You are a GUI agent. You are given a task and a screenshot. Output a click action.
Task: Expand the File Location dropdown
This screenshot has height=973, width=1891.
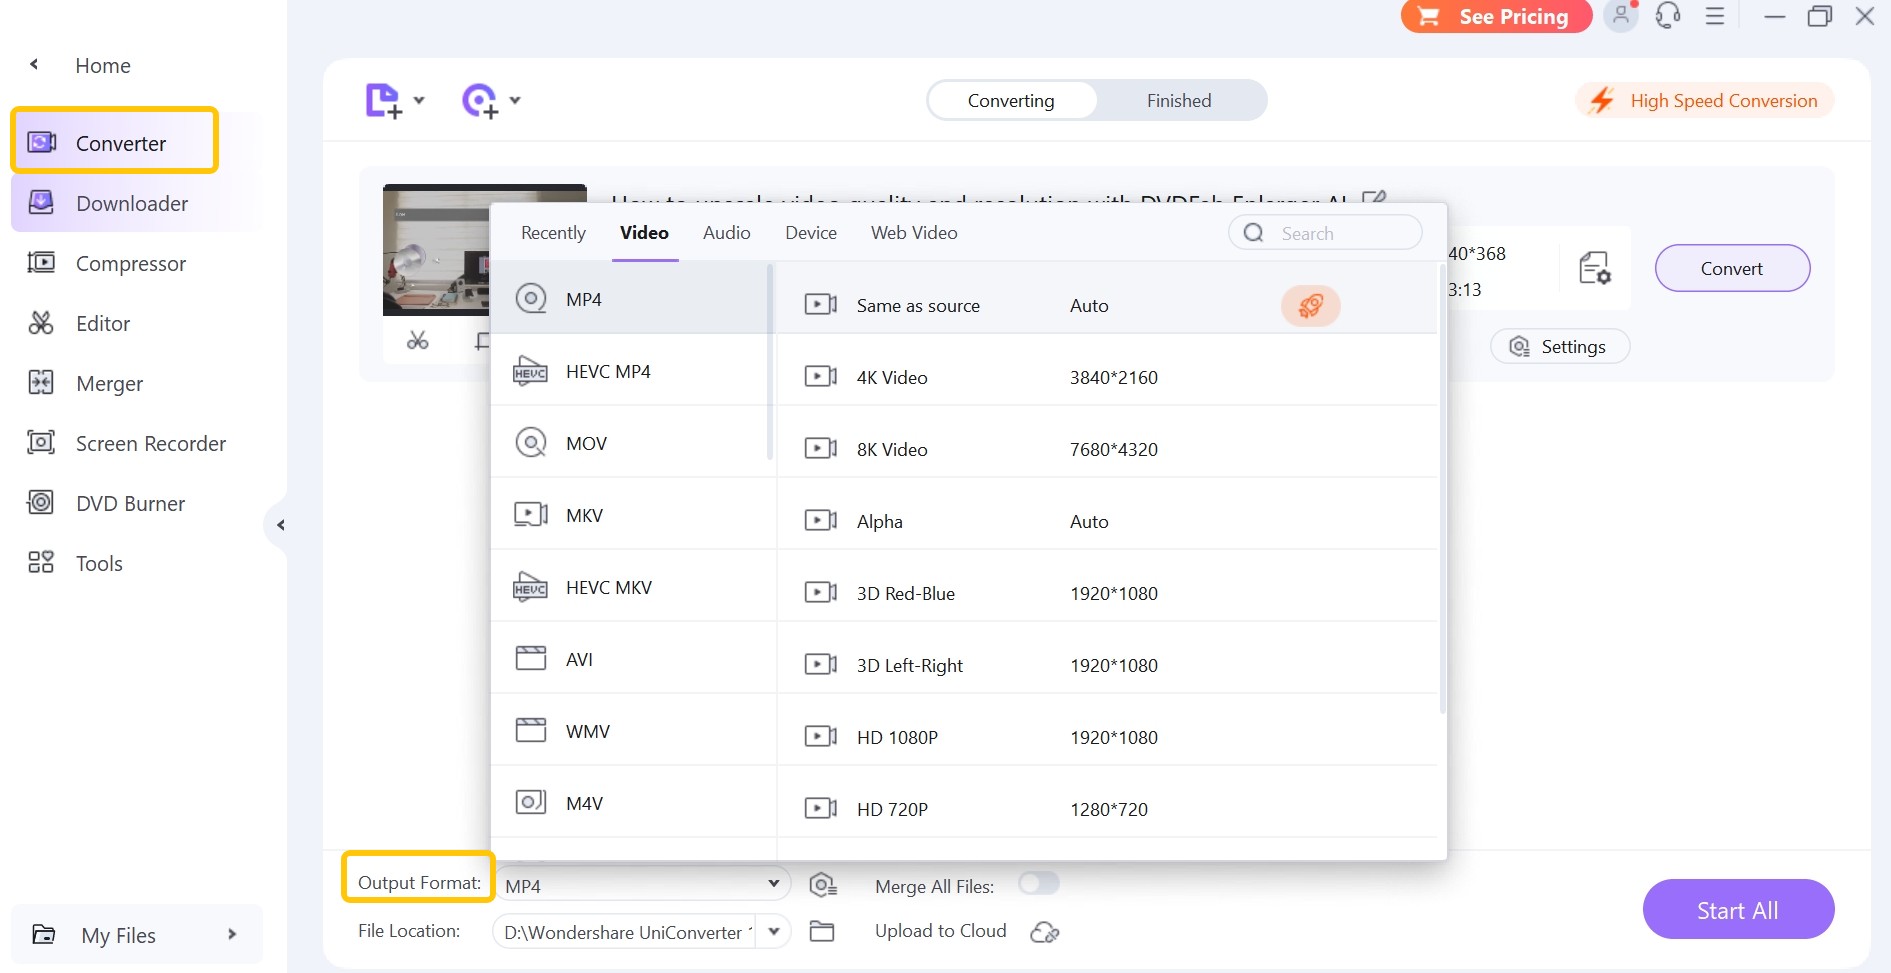pos(772,931)
